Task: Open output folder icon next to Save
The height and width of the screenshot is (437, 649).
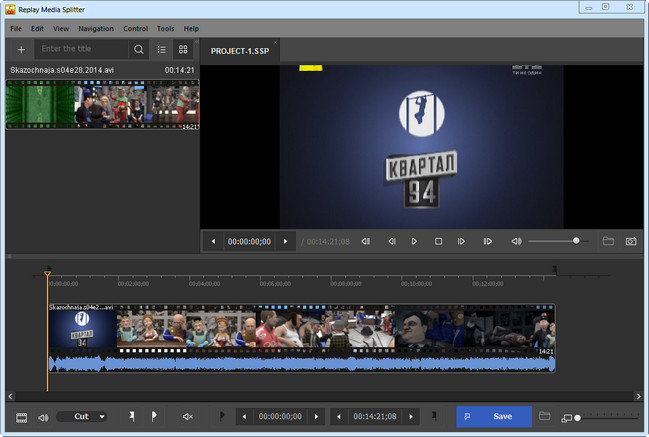Action: click(545, 416)
